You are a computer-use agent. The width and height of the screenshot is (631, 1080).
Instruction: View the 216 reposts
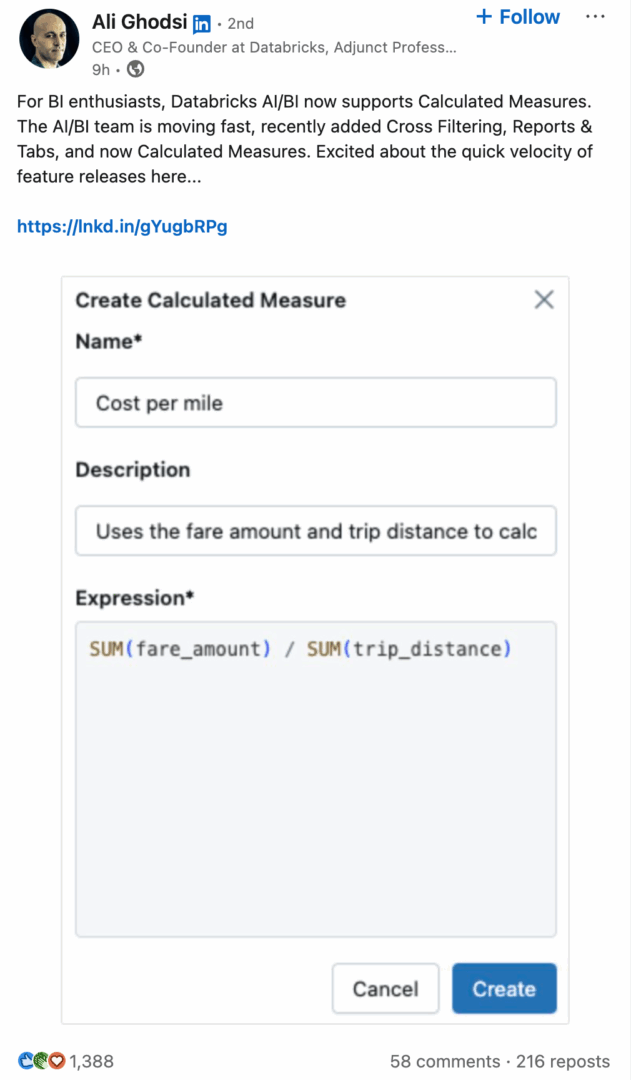[x=563, y=1061]
